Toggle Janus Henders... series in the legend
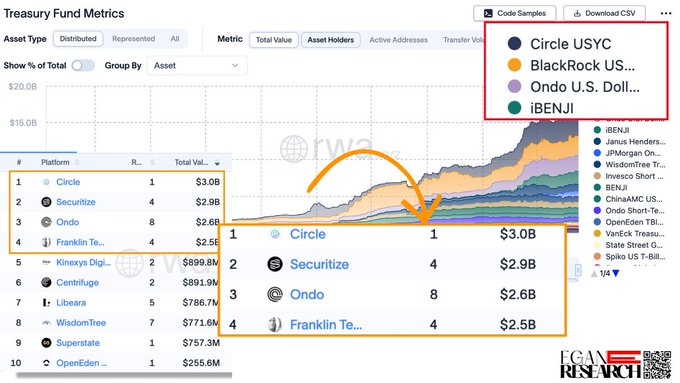The width and height of the screenshot is (680, 383). pyautogui.click(x=630, y=141)
